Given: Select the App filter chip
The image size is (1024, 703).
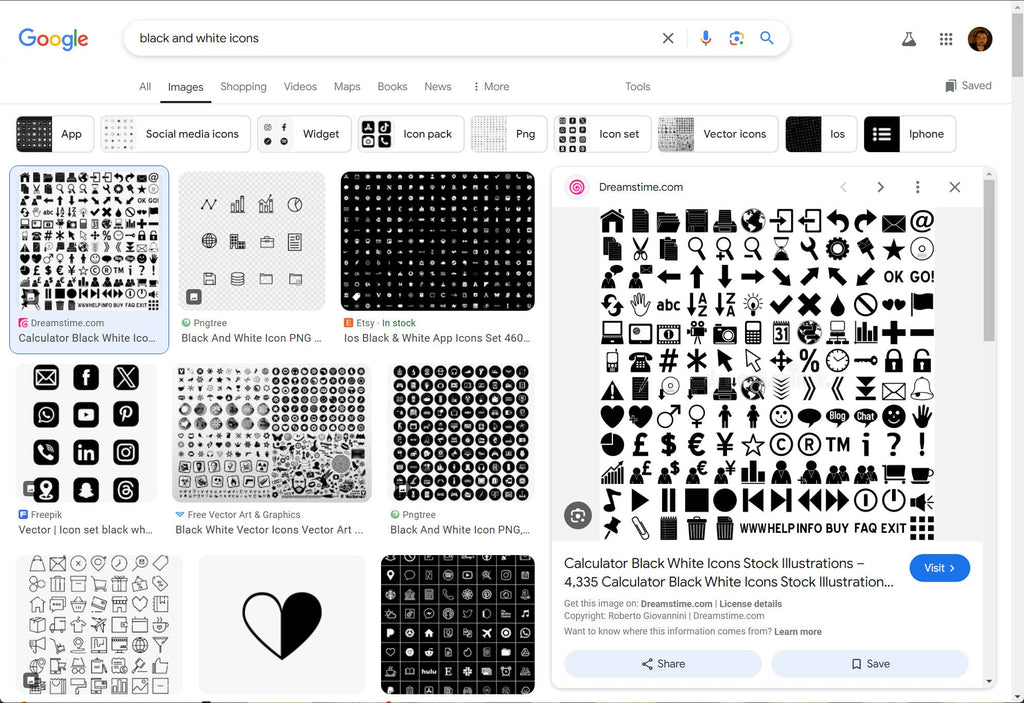Looking at the screenshot, I should point(55,134).
